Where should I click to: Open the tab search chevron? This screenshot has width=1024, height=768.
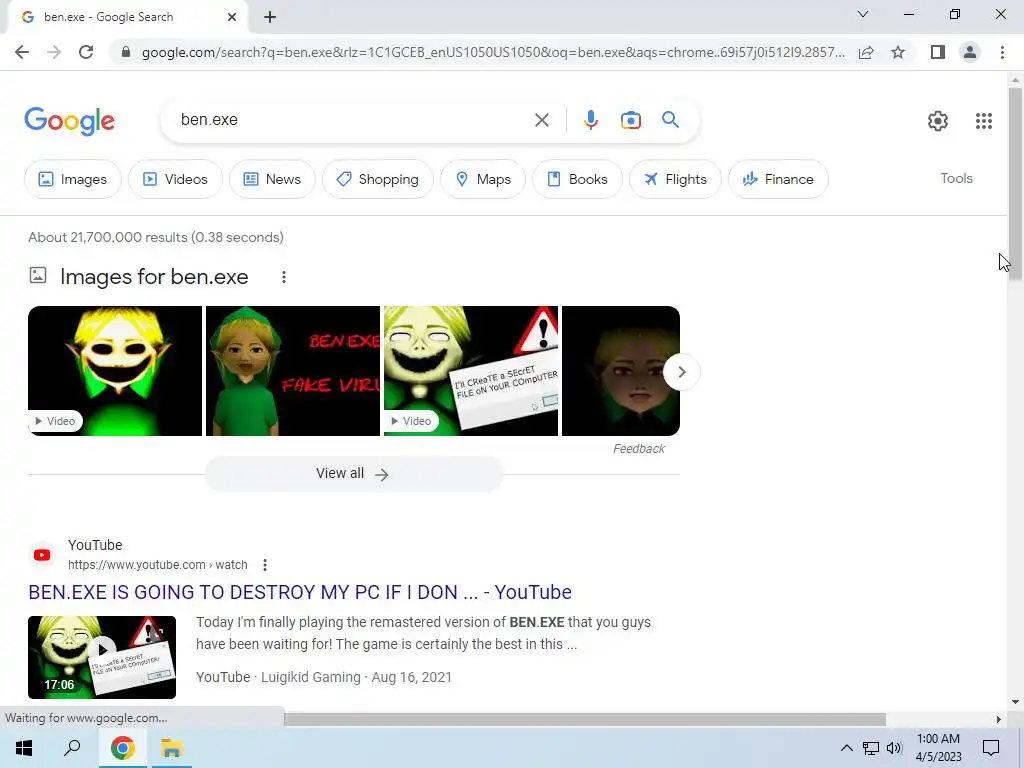[x=863, y=14]
